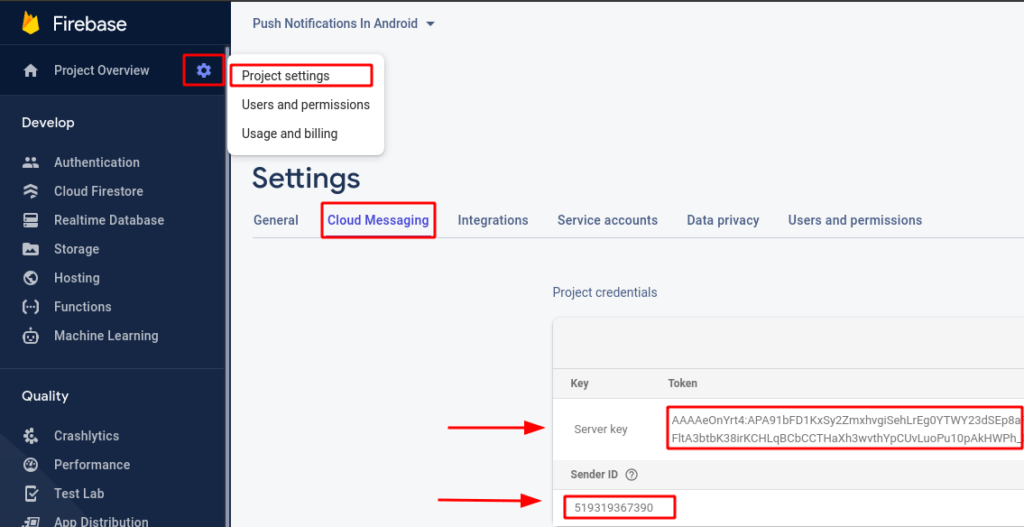Click the Key column header

[579, 383]
